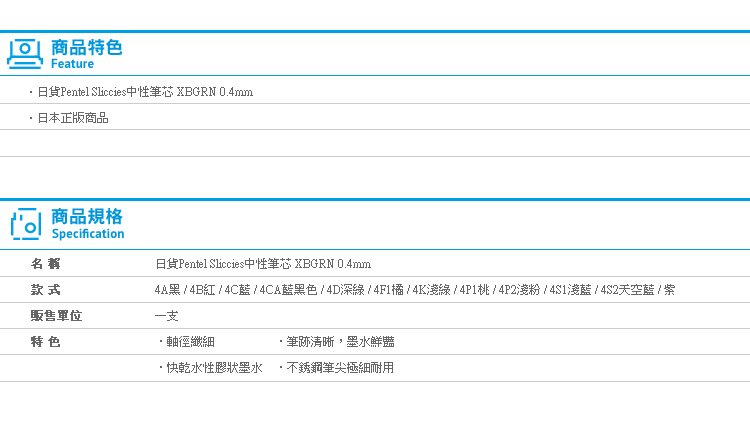Viewport: 750px width, 424px height.
Task: Click the '軸徑纖細' feature text
Action: 190,342
